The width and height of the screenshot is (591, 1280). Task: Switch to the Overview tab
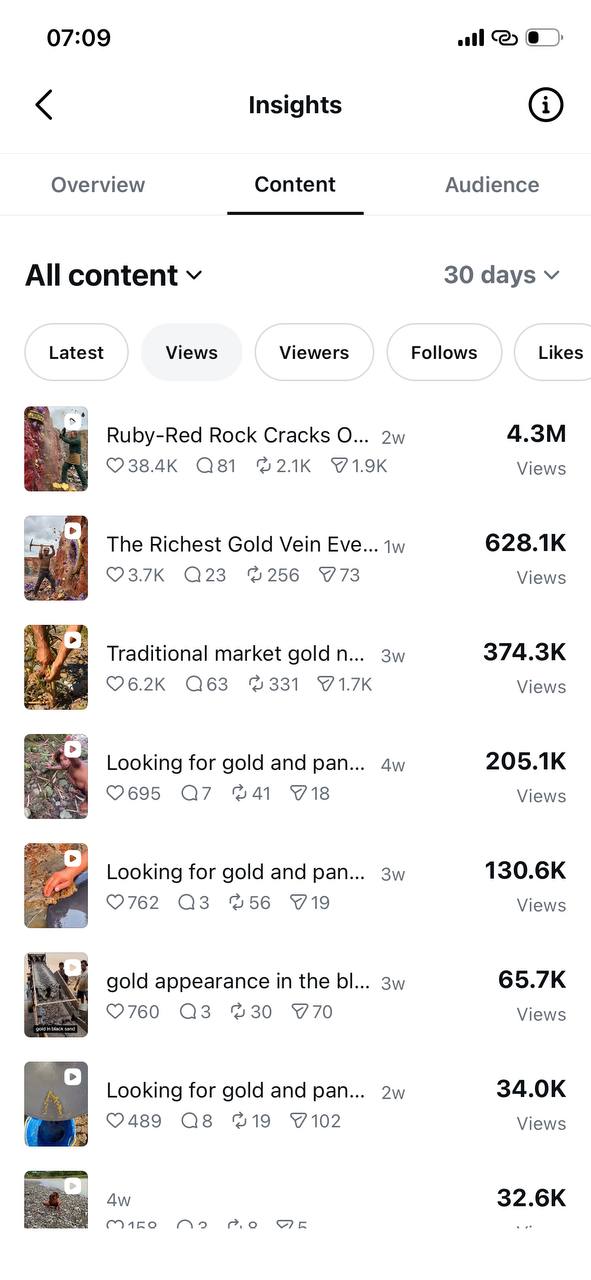pos(98,185)
